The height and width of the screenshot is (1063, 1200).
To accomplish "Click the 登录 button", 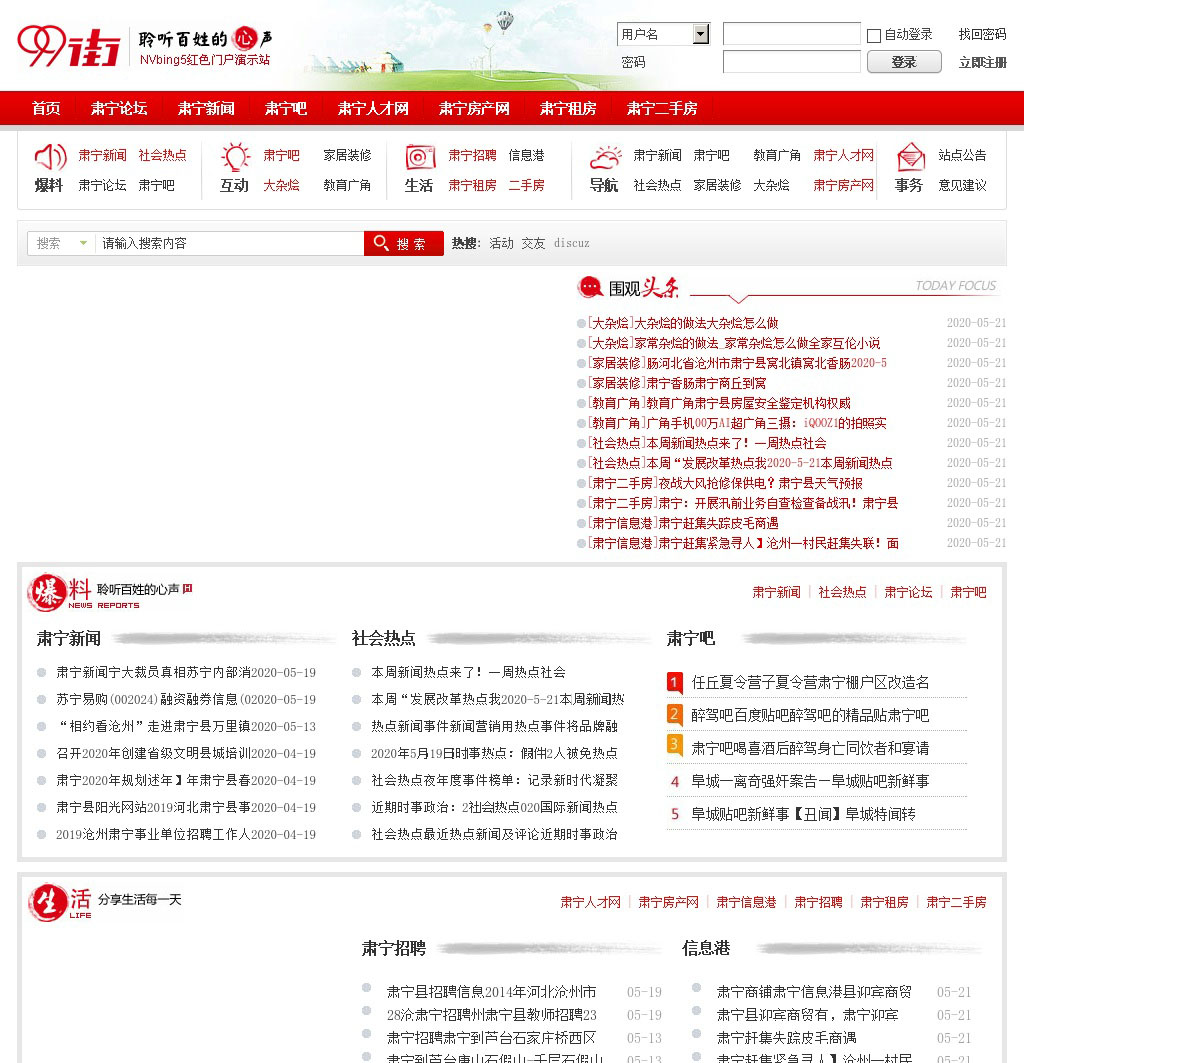I will (904, 62).
